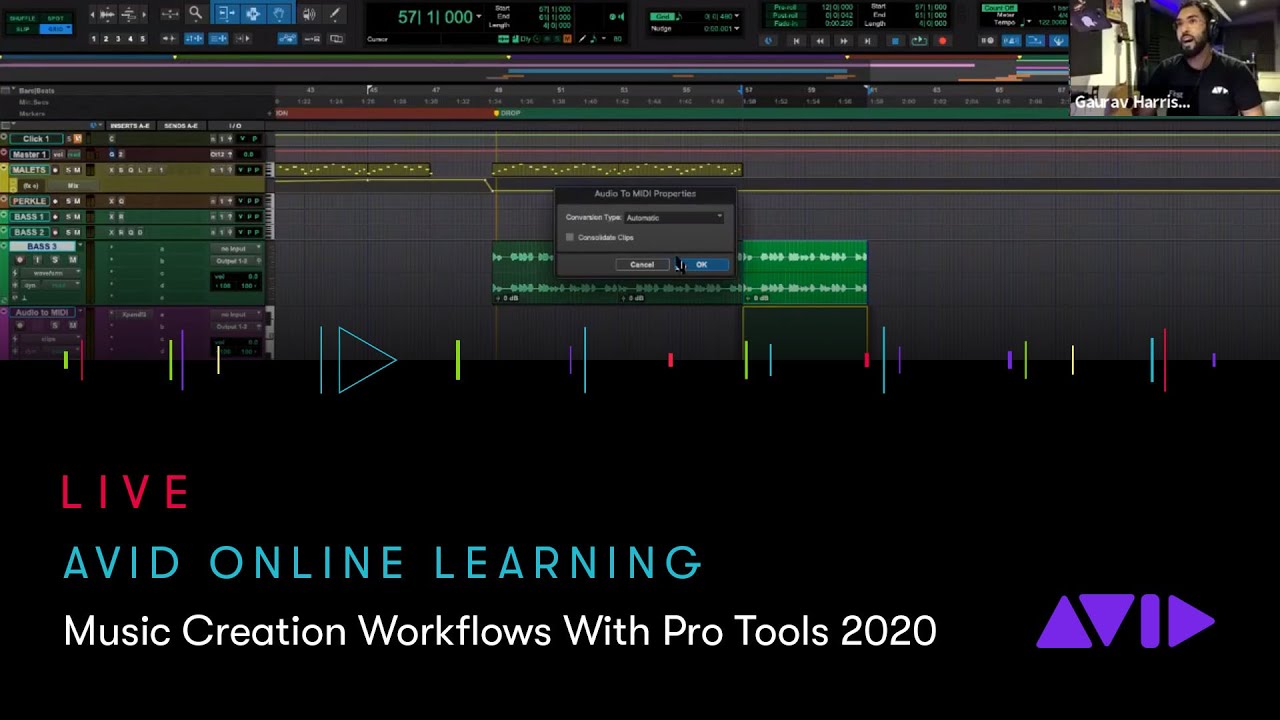The image size is (1280, 720).
Task: Click the red Record transport button
Action: pyautogui.click(x=942, y=41)
